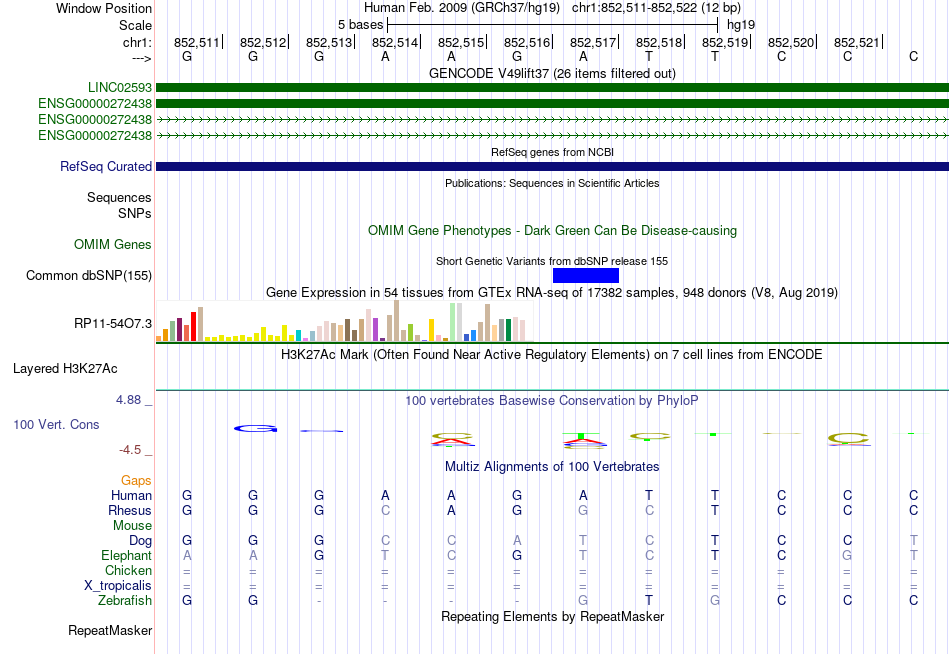
Task: Click the Mouse alignment row label
Action: (132, 526)
